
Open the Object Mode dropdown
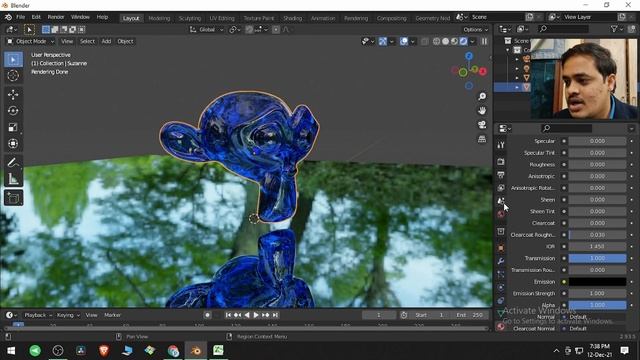[31, 41]
